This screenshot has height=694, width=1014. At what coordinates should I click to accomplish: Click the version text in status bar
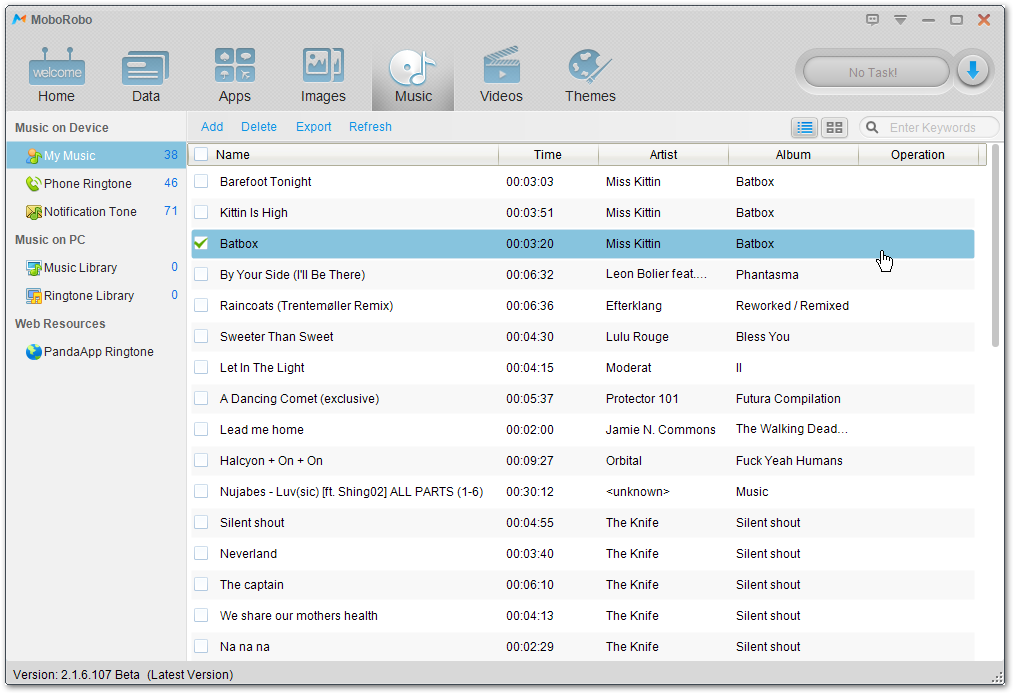coord(123,675)
